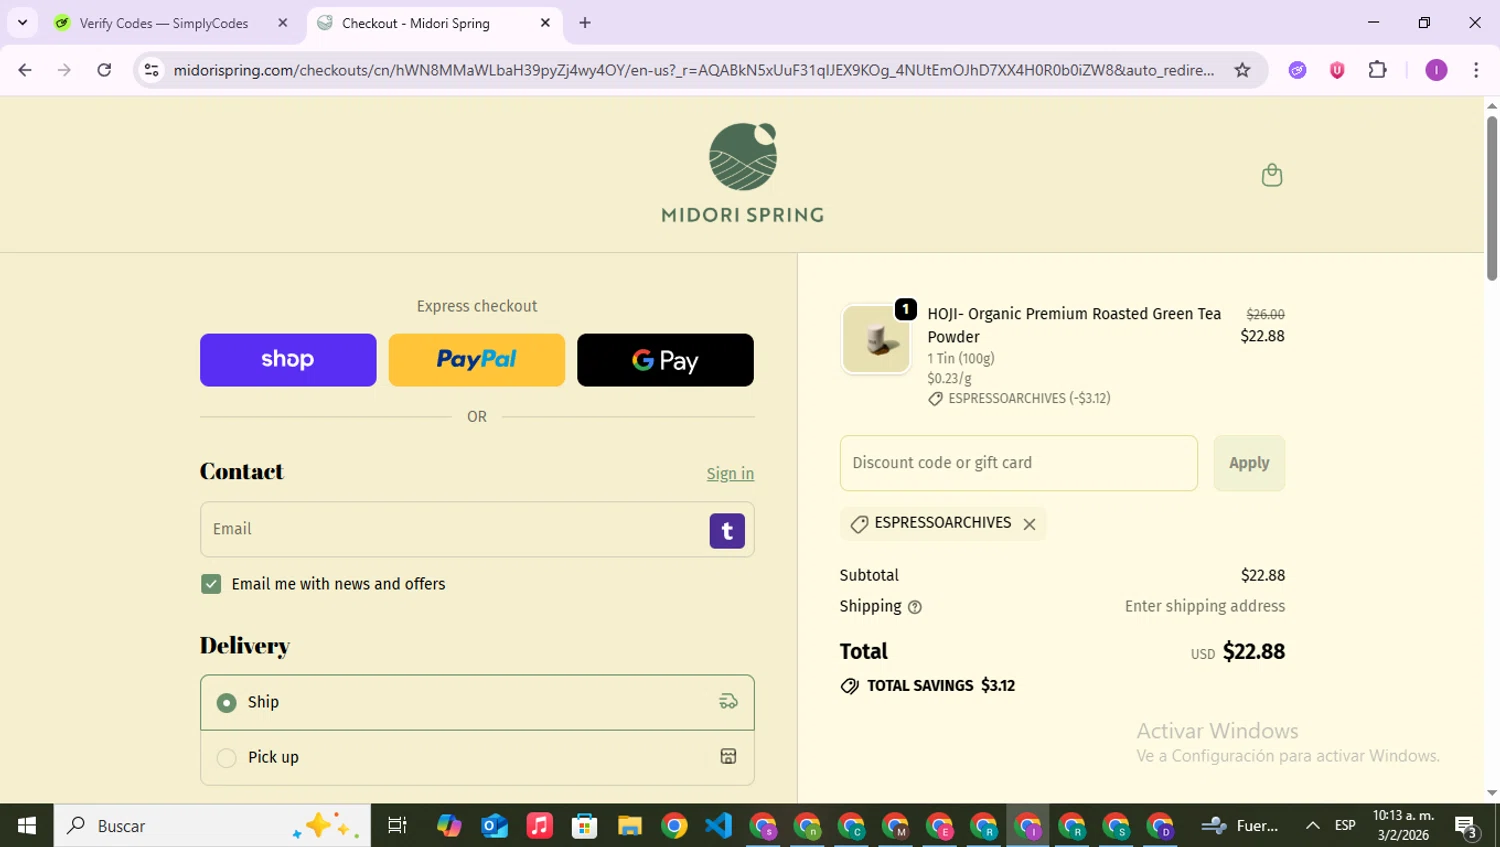
Task: View site information icon in address bar
Action: [151, 70]
